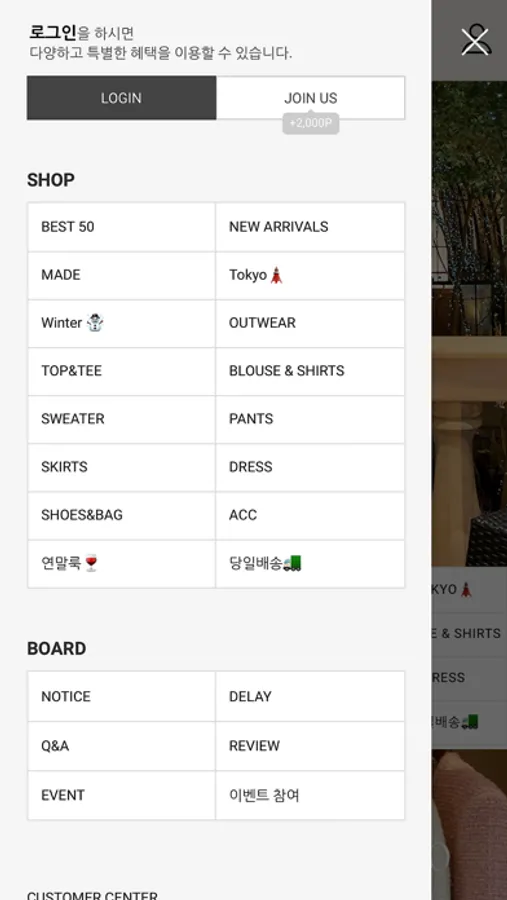Tap the LOGIN button
Image resolution: width=507 pixels, height=900 pixels.
pyautogui.click(x=121, y=98)
